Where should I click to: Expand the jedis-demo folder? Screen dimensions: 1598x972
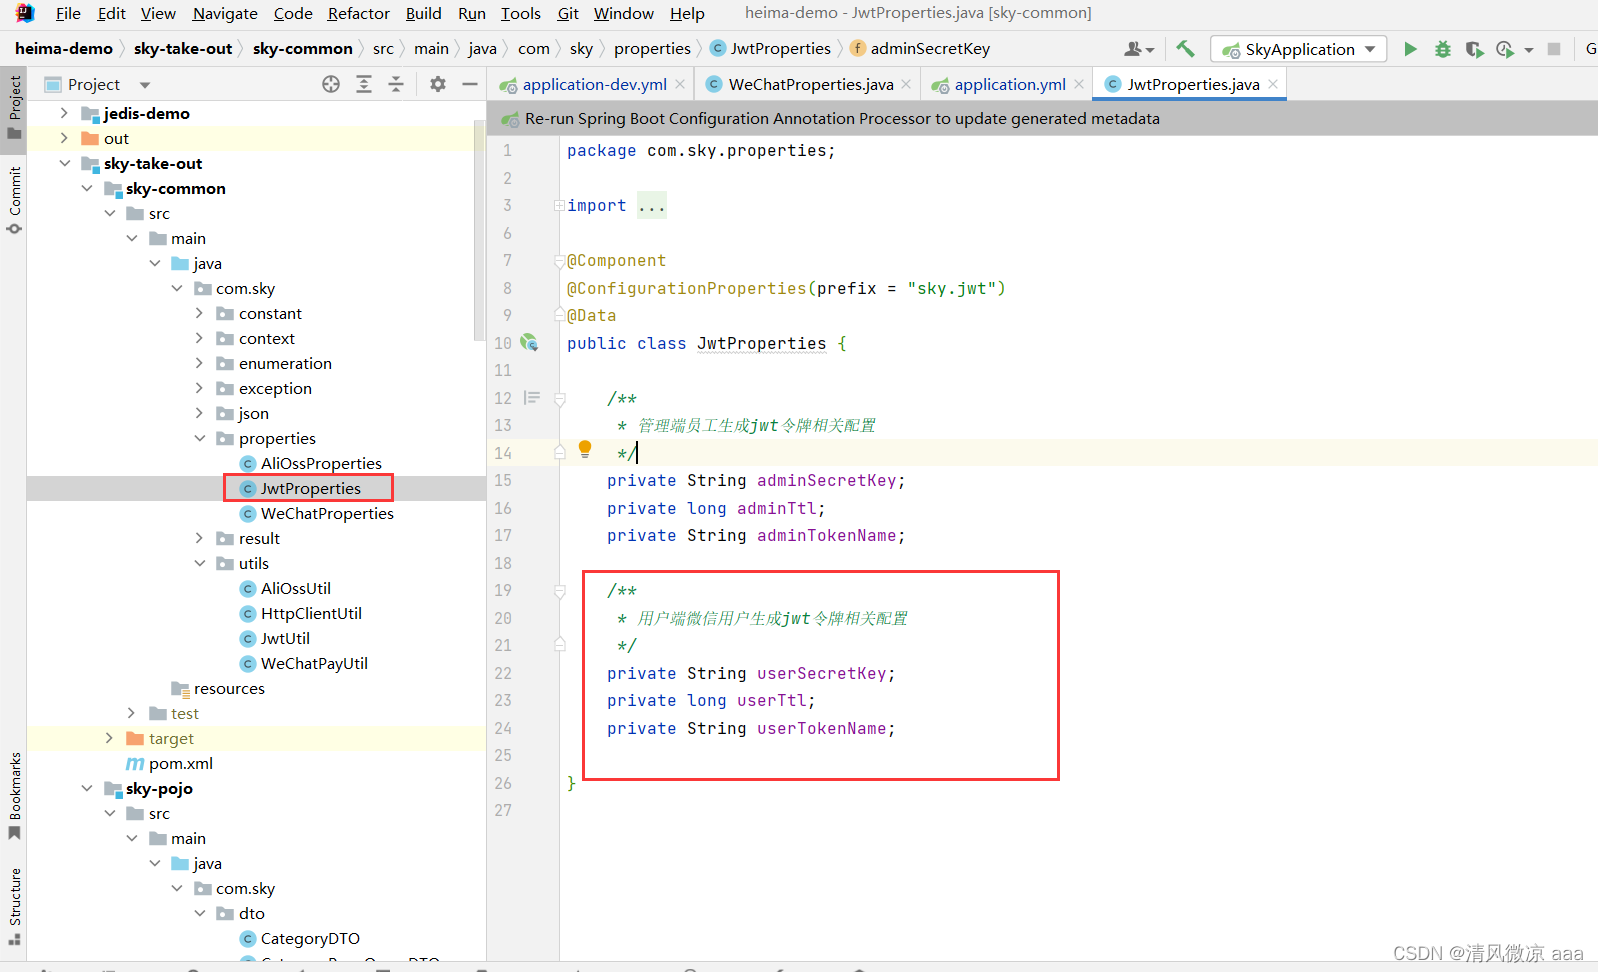(x=64, y=113)
